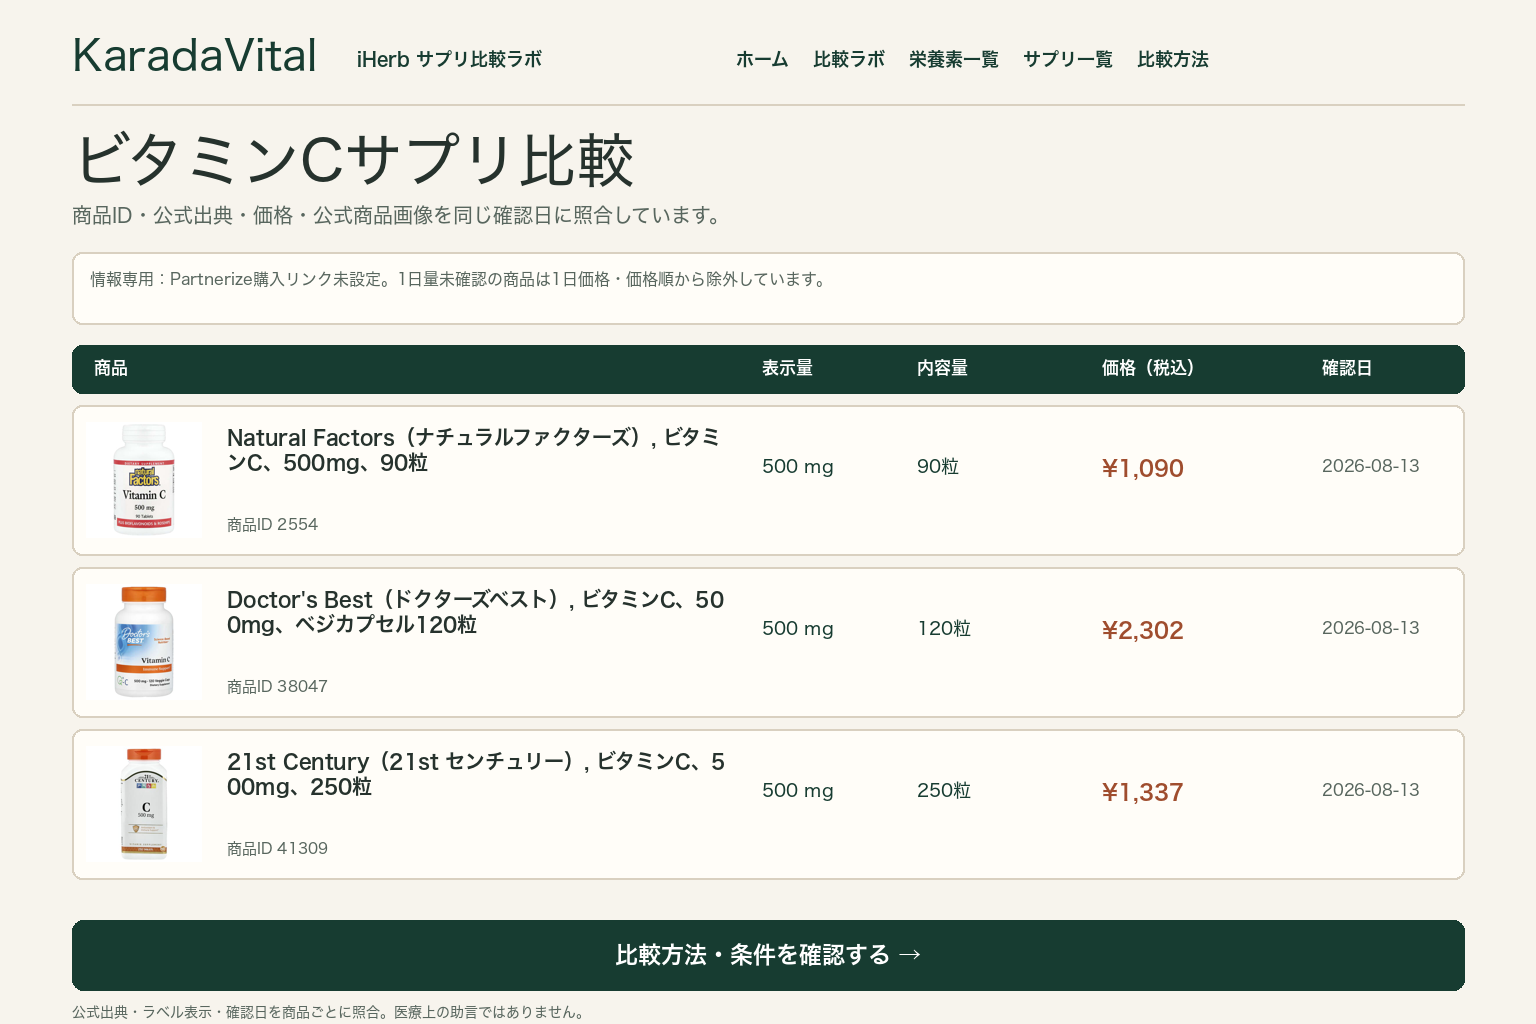
Task: Click 500 mg in Natural Factors row
Action: 798,466
